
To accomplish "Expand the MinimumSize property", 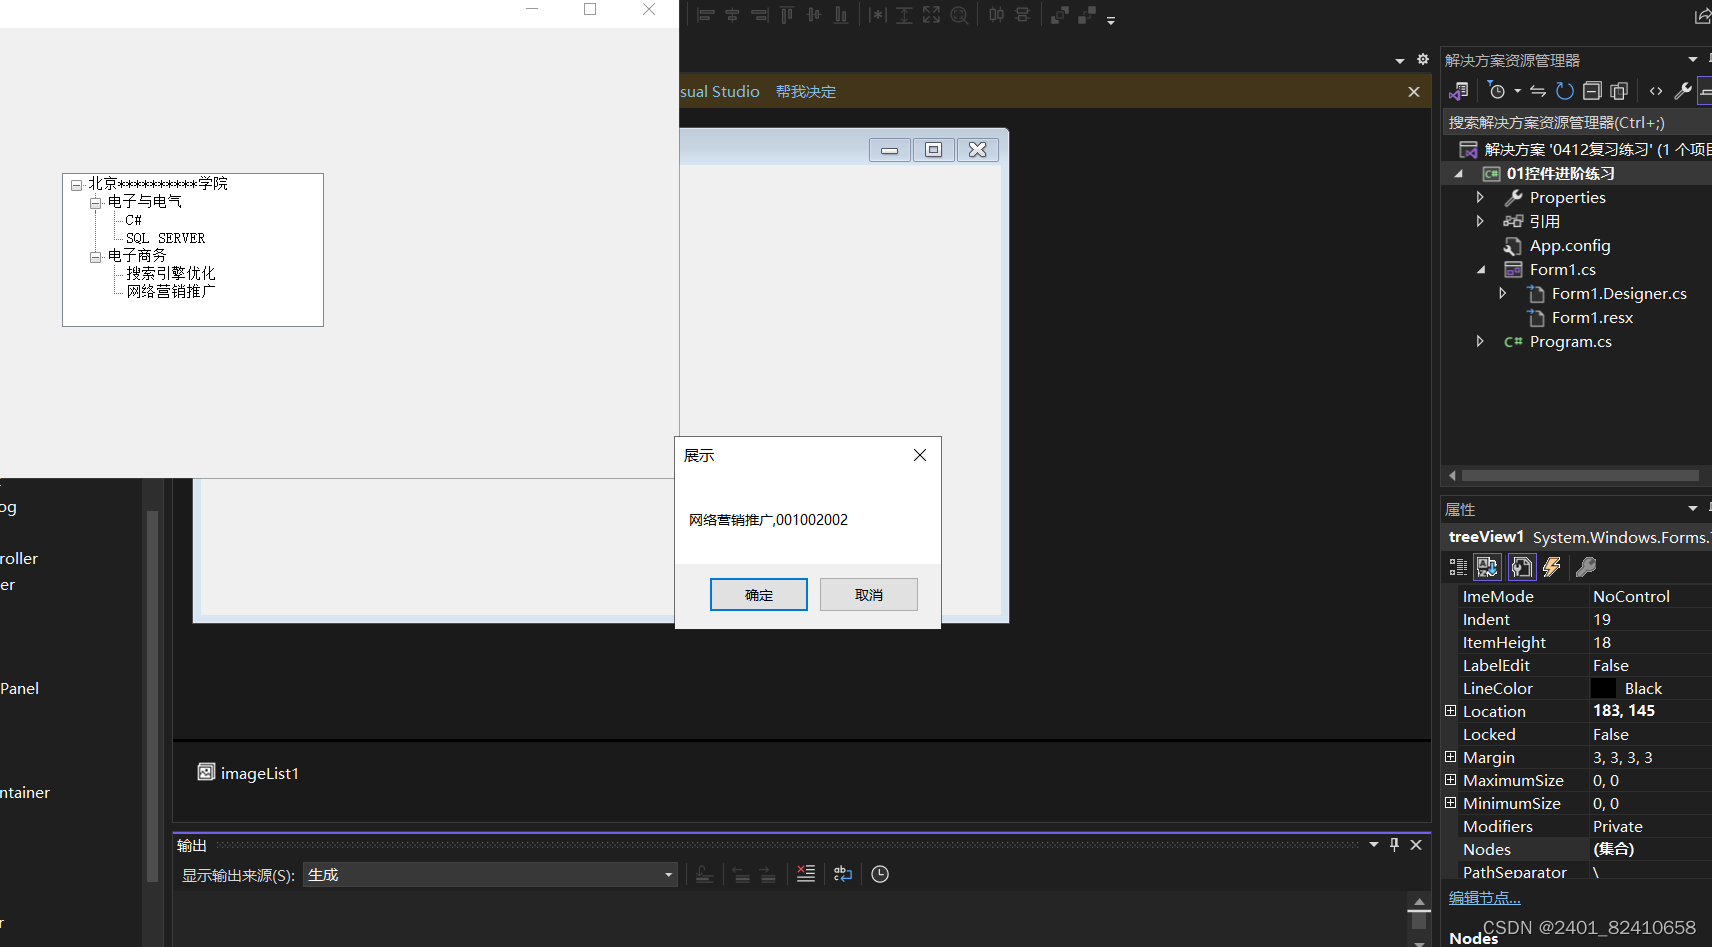I will pyautogui.click(x=1451, y=803).
